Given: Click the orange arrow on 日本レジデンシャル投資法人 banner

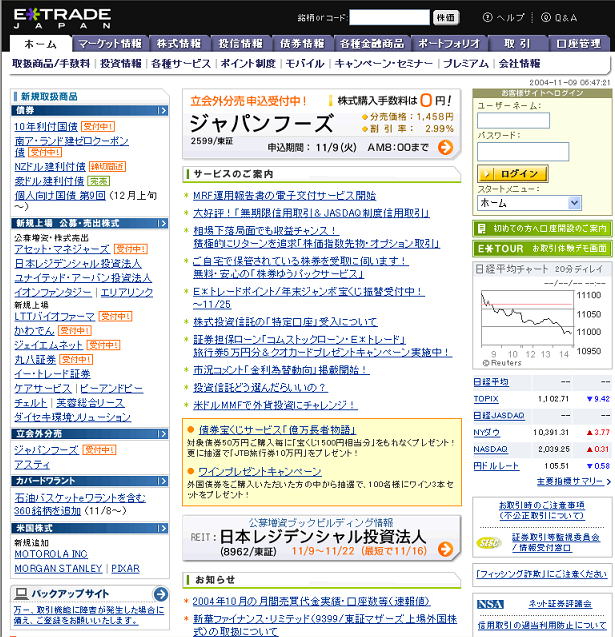Looking at the screenshot, I should (x=446, y=549).
